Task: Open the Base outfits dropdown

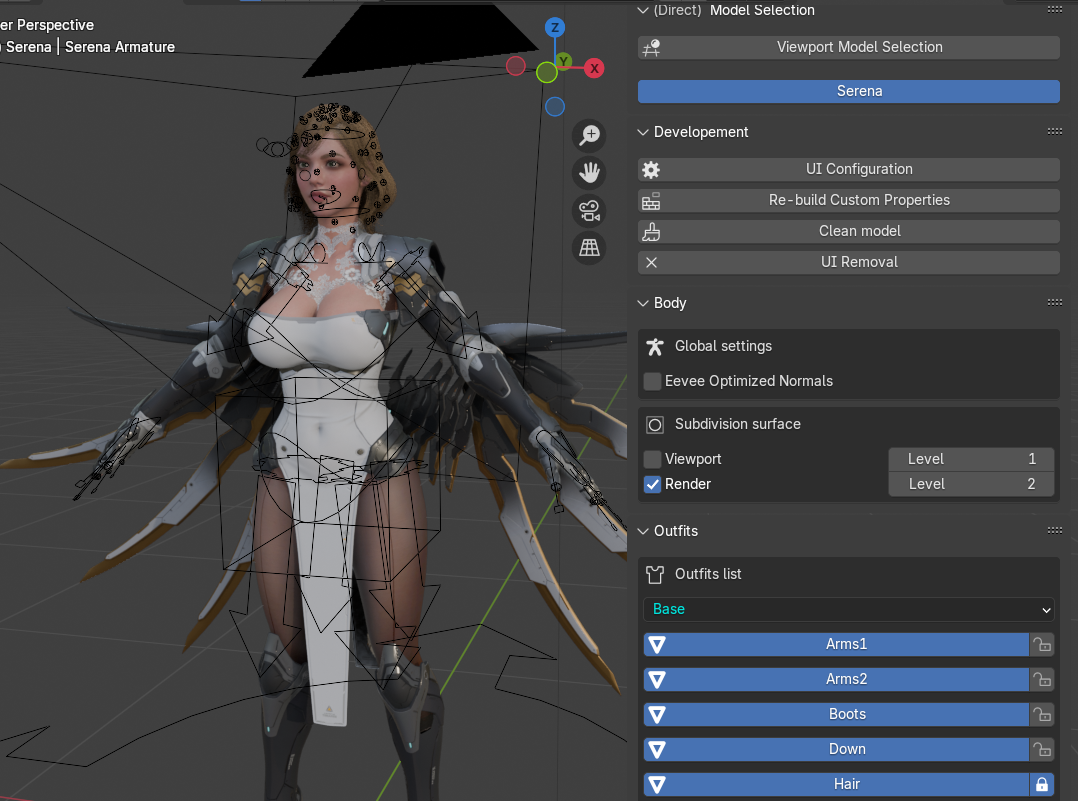Action: click(848, 609)
